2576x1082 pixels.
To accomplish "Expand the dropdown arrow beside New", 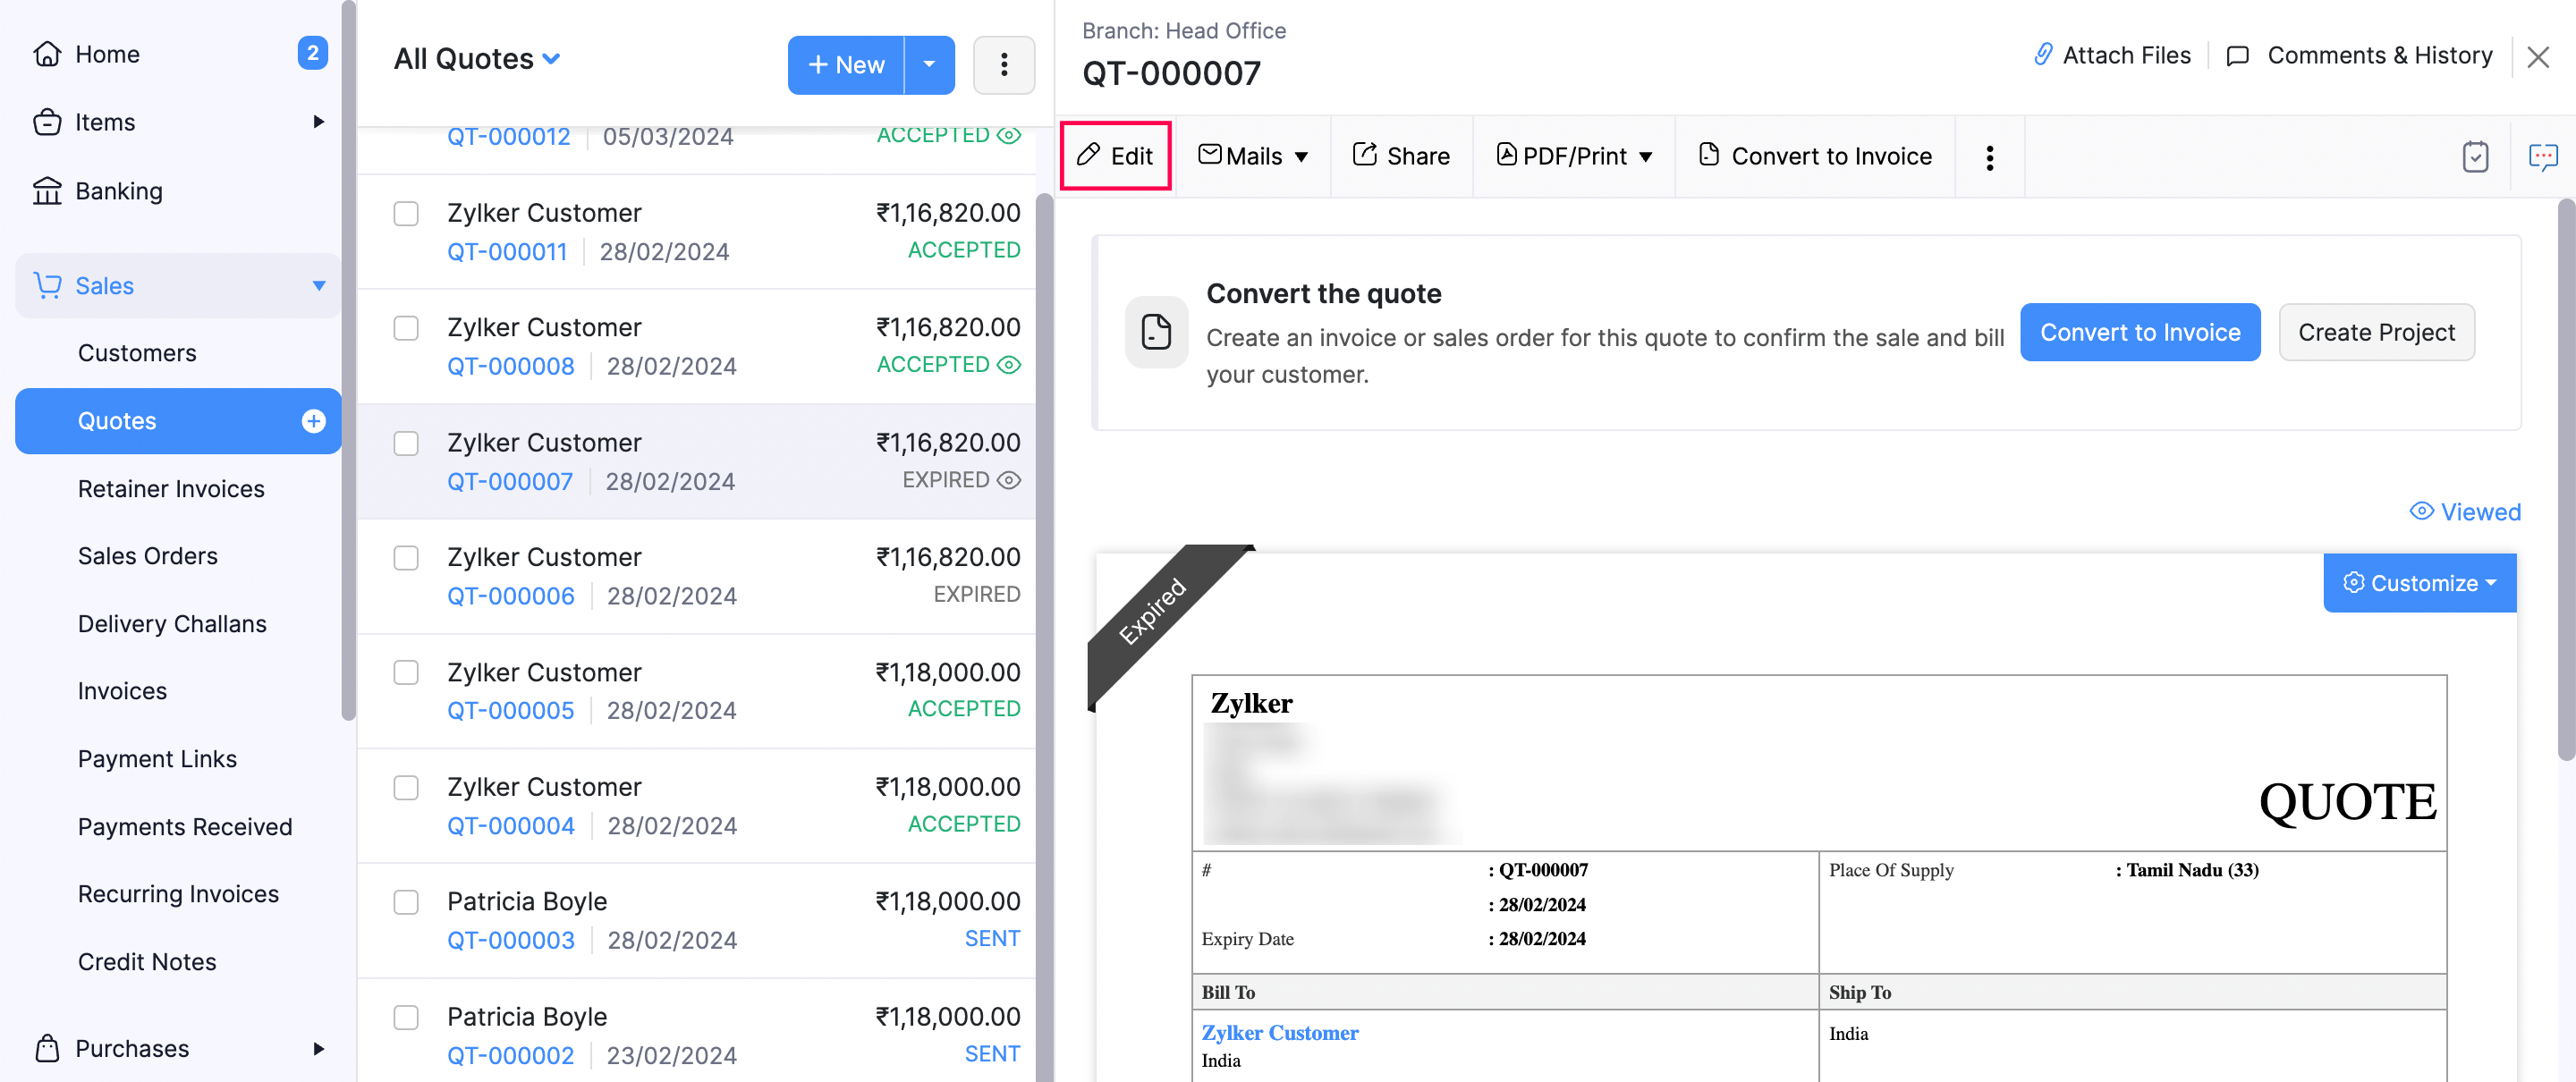I will [x=929, y=64].
